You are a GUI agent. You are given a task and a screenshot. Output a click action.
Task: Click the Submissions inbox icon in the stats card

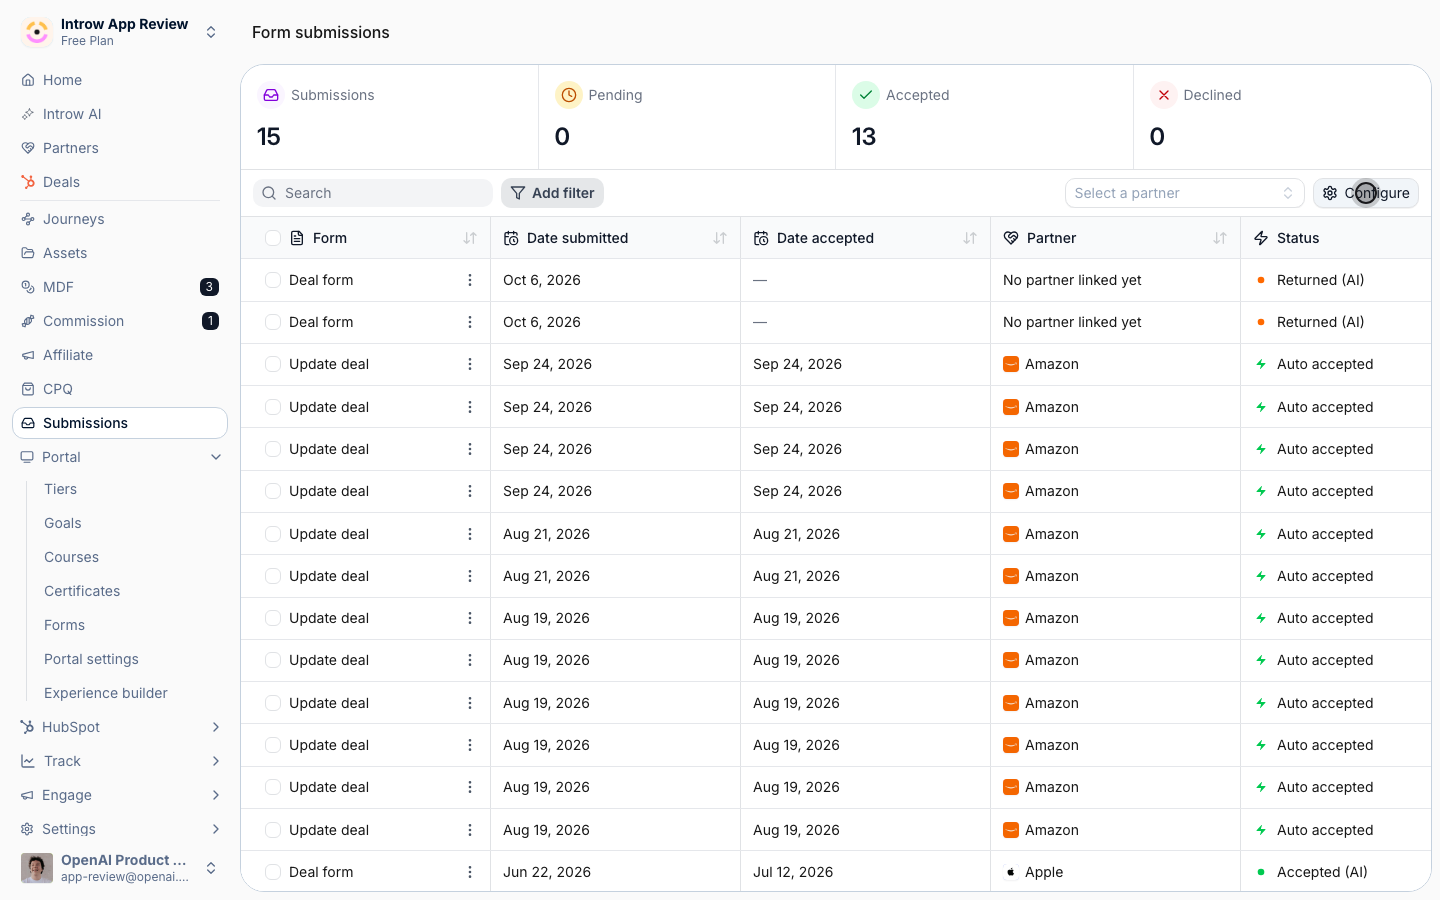[271, 95]
